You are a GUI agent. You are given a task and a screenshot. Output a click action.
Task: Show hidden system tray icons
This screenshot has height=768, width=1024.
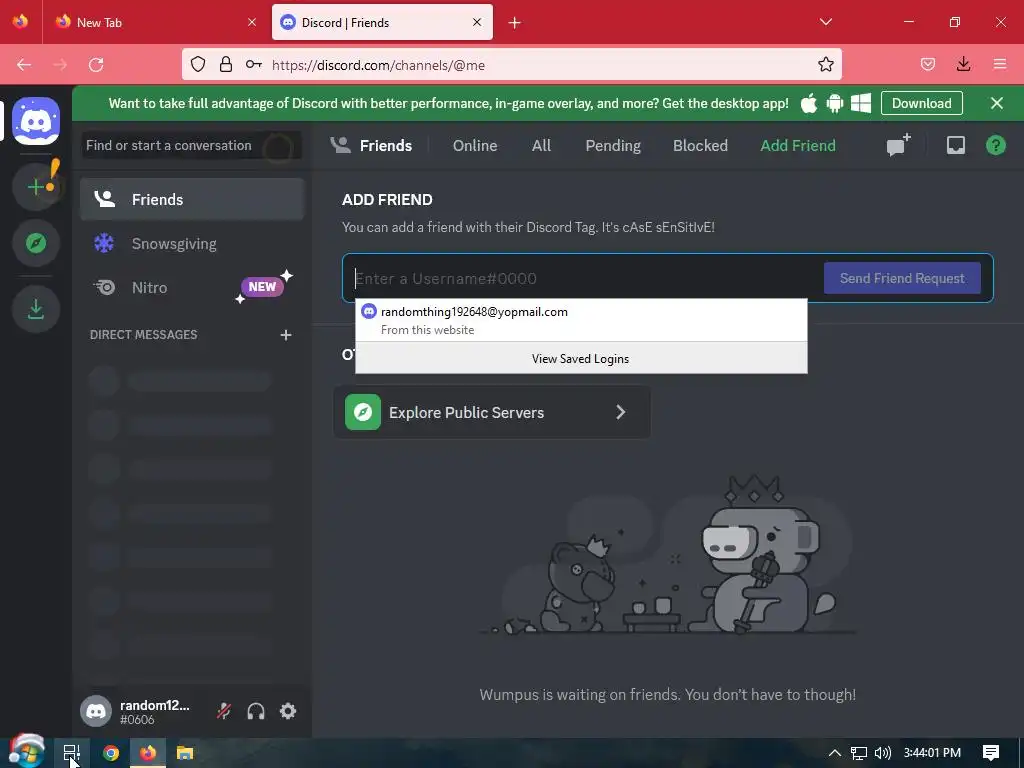(834, 753)
